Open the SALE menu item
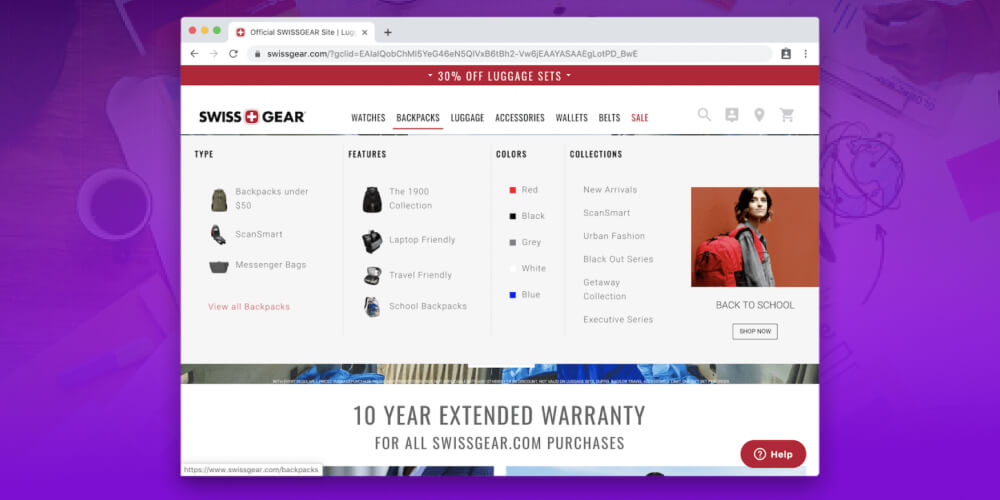 (640, 117)
